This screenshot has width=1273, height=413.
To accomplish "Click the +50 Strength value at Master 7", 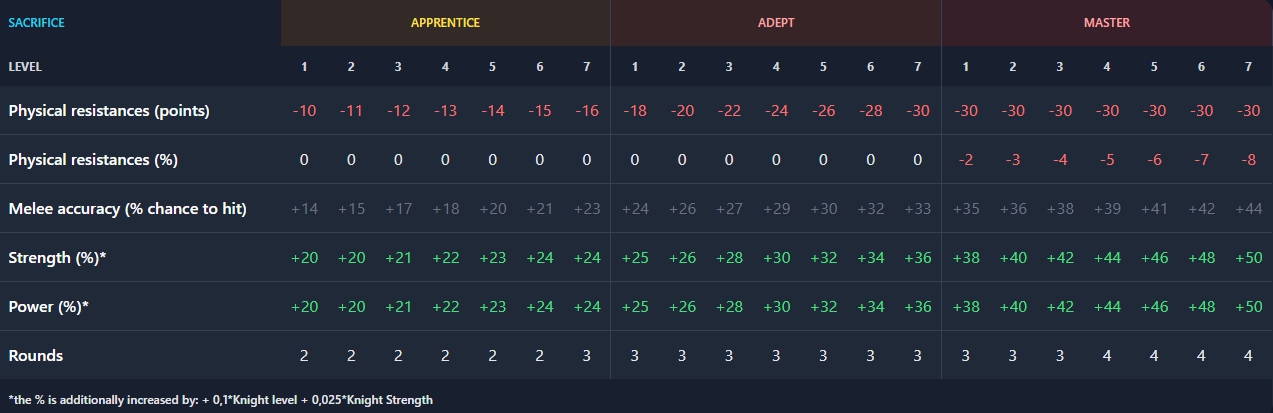I will (x=1247, y=257).
